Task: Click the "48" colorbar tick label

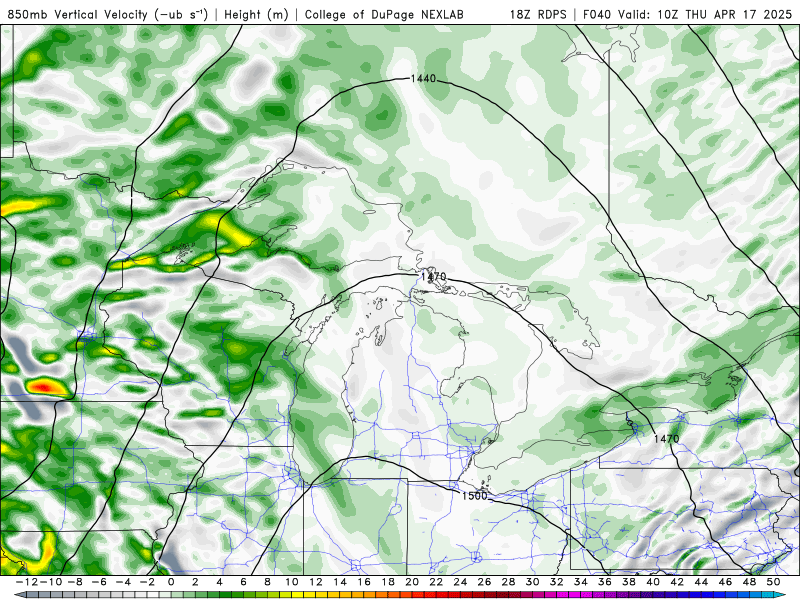Action: tap(749, 582)
